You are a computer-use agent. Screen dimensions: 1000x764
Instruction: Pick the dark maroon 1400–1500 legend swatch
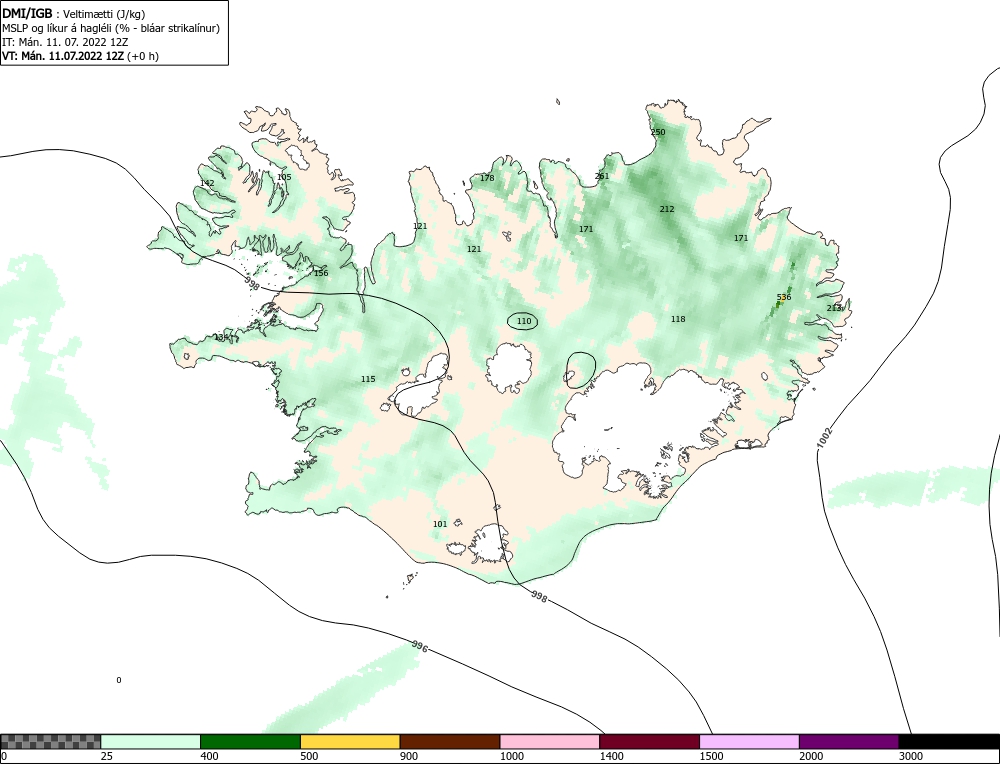tap(649, 741)
